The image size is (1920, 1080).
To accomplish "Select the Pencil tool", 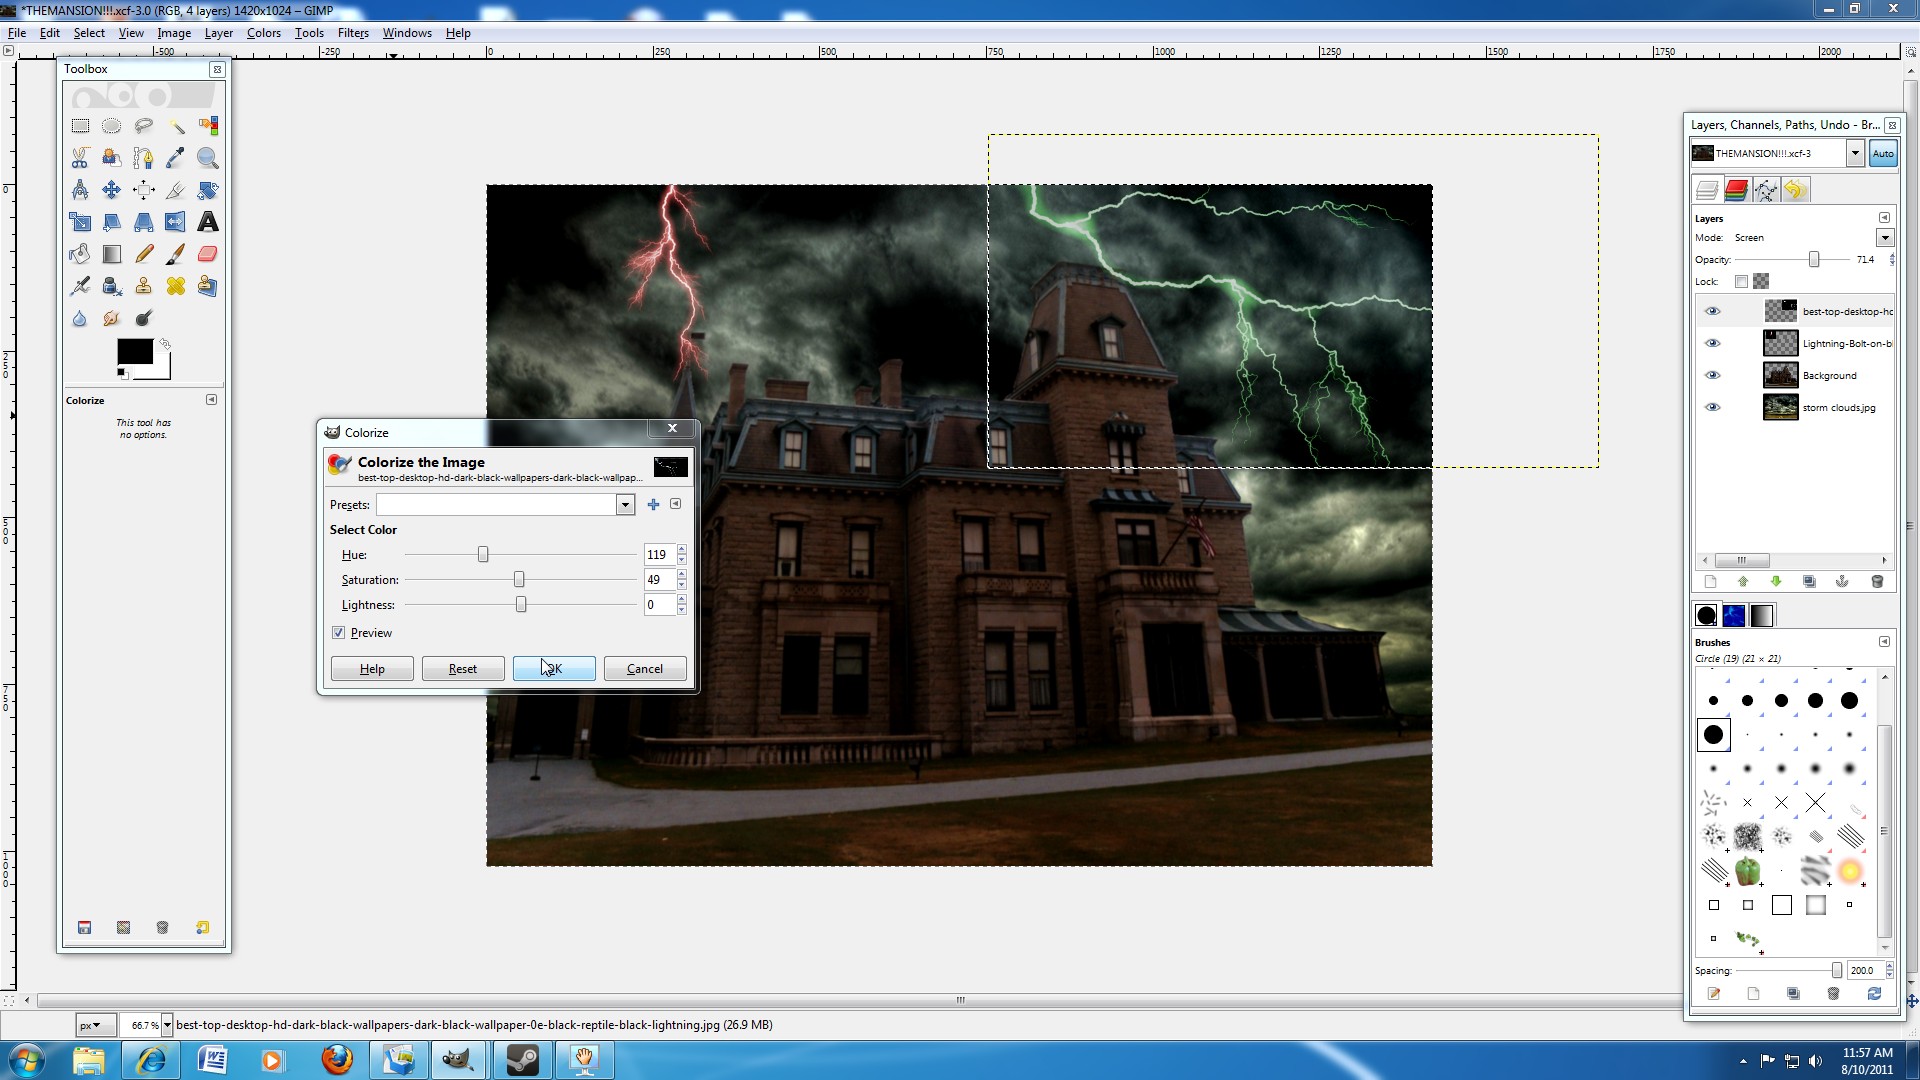I will click(x=144, y=254).
